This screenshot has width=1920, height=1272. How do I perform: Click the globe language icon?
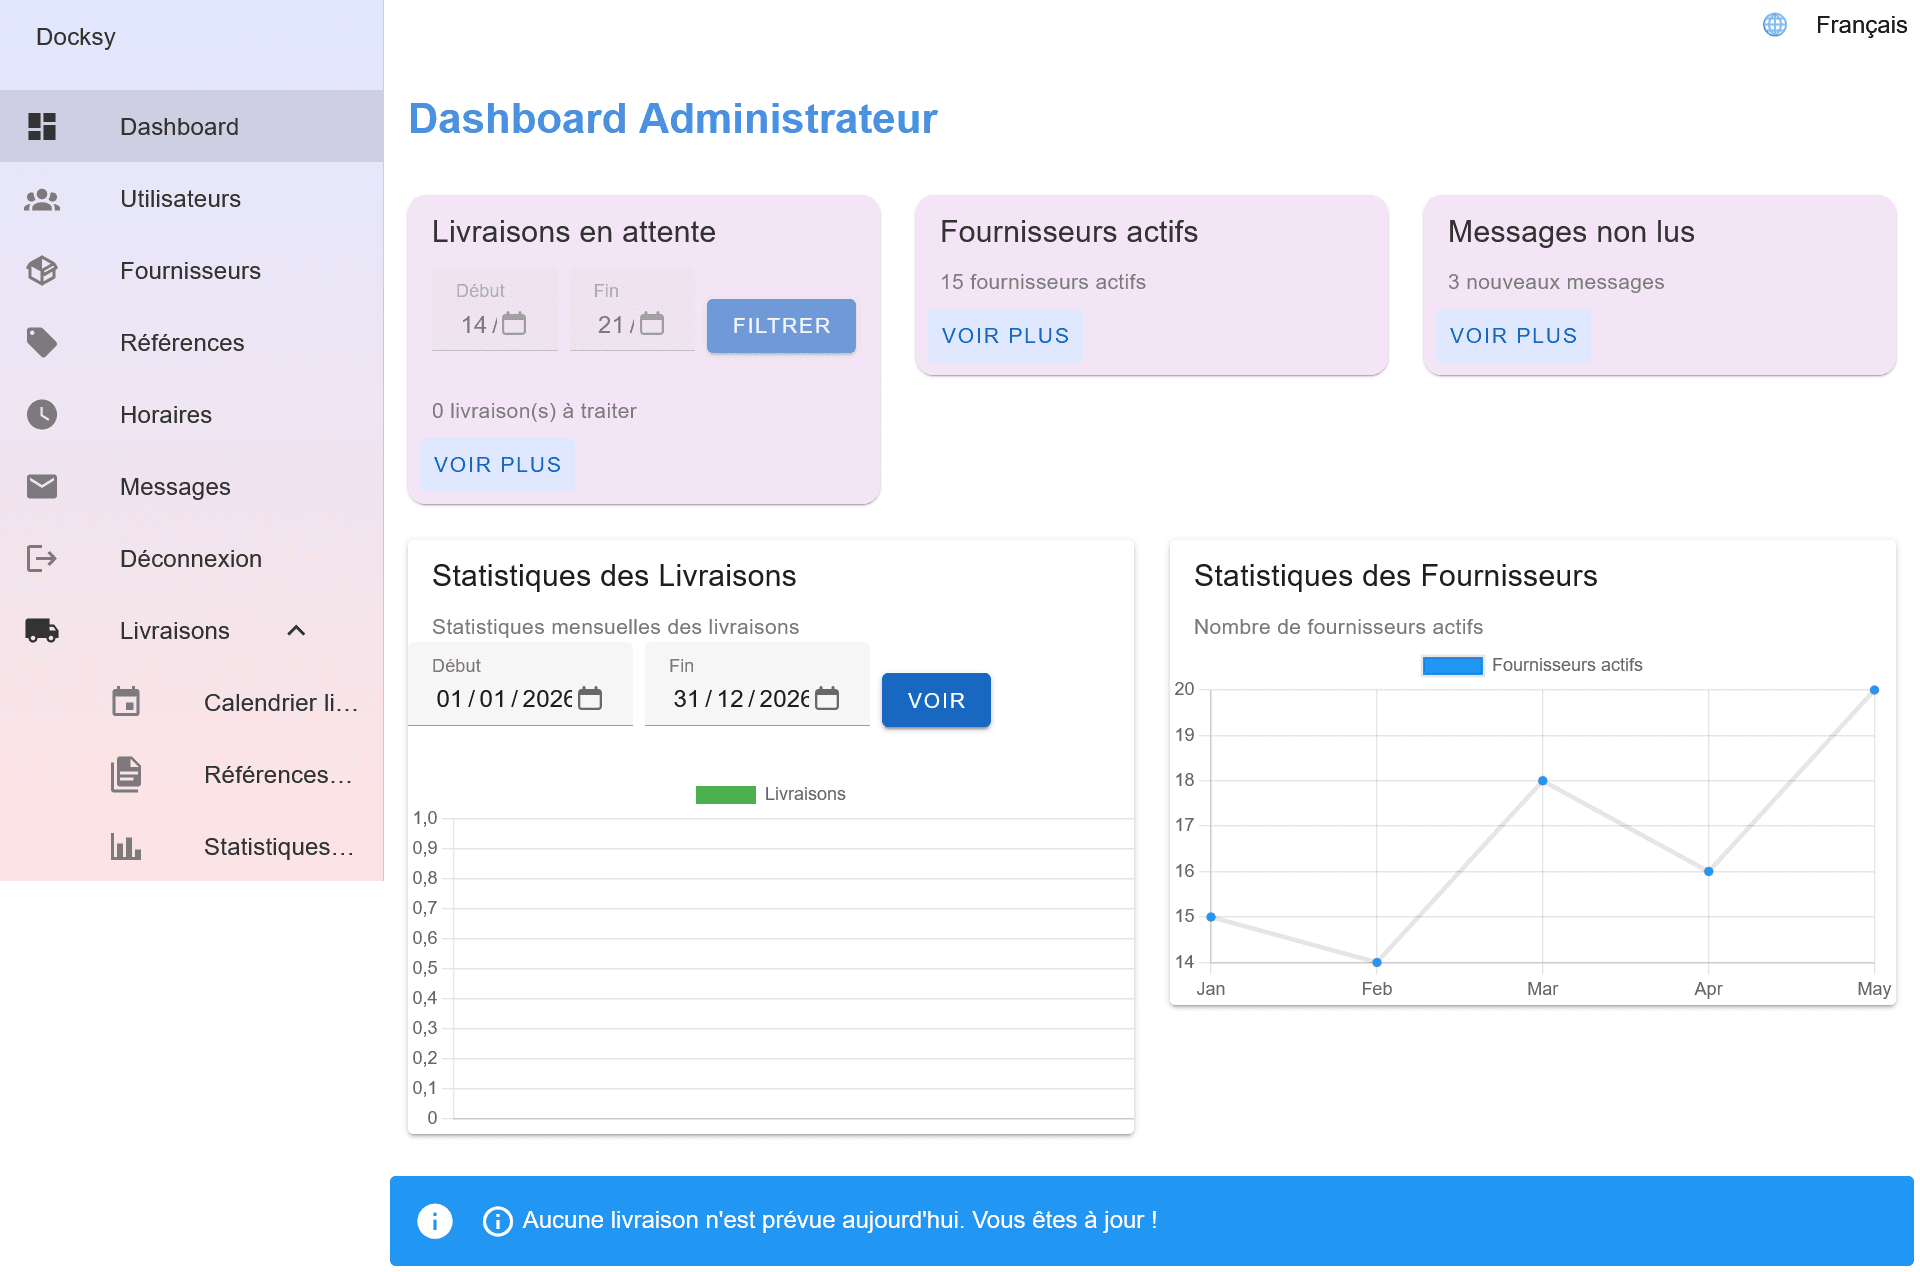(x=1774, y=24)
